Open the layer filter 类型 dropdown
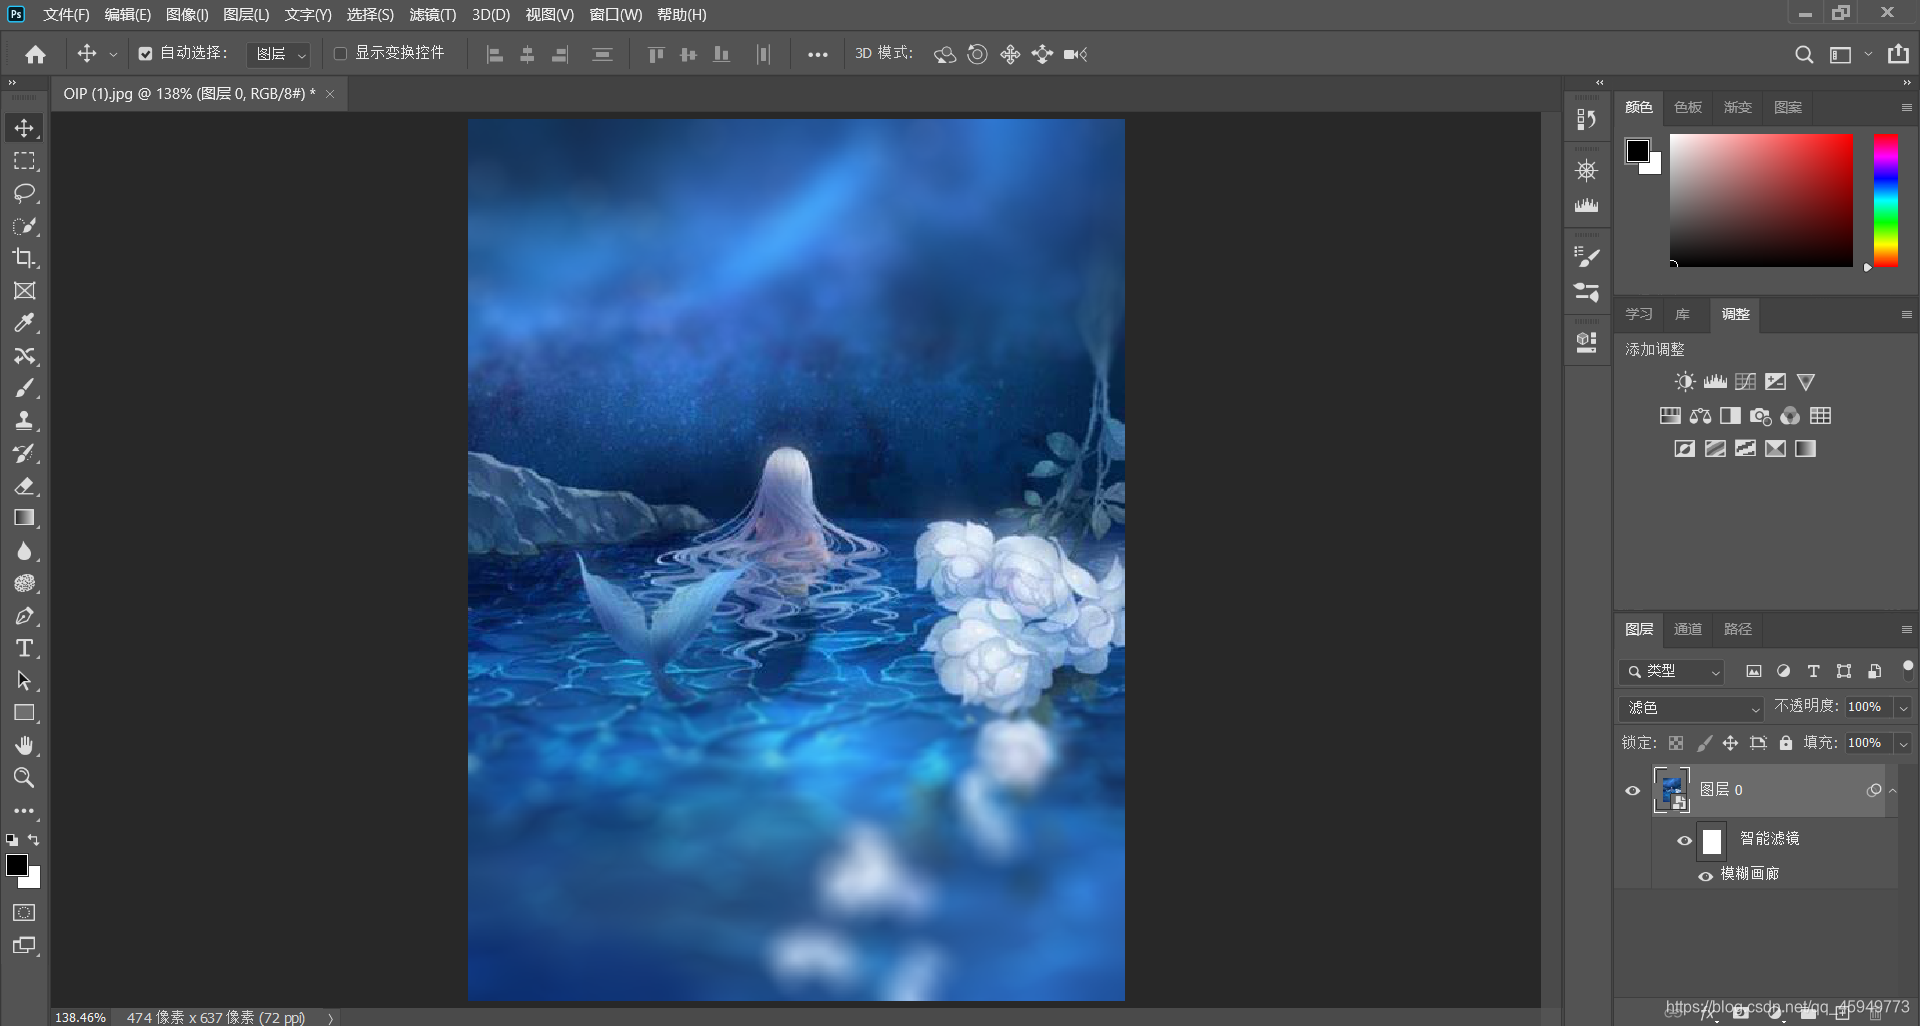 [1672, 672]
